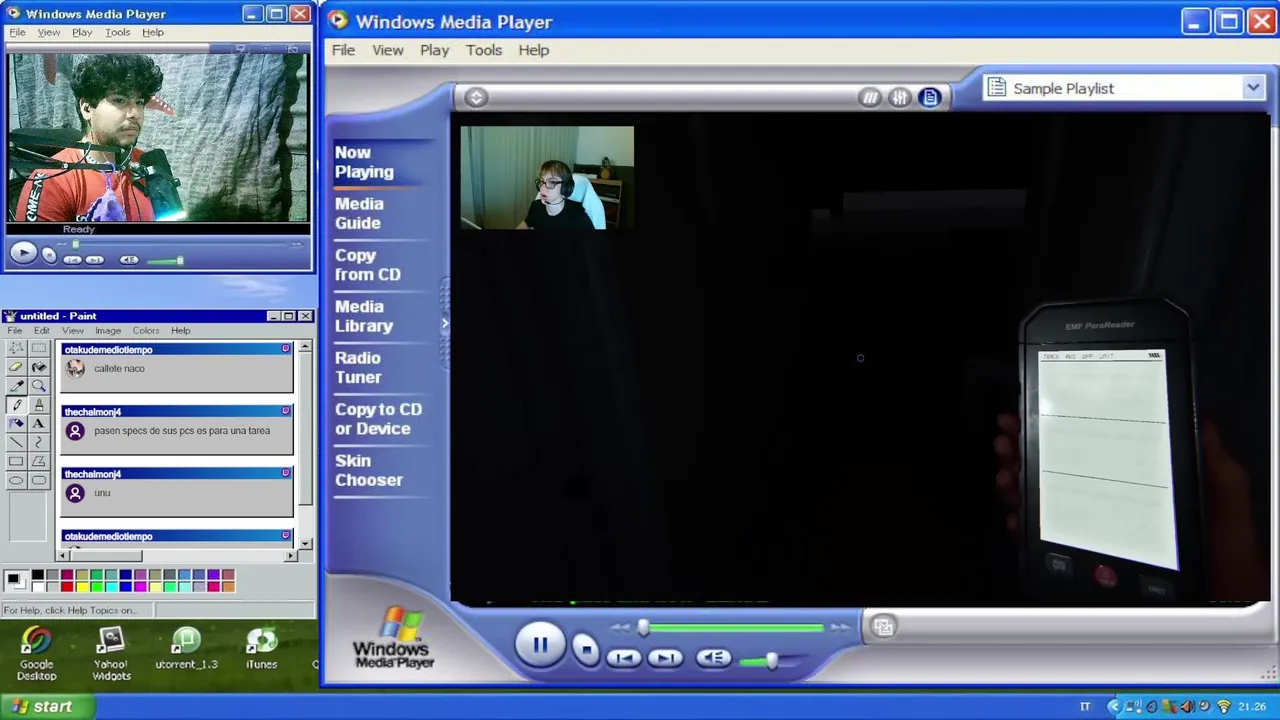Collapse the taskbar panel arrow in Media Player

tap(445, 324)
